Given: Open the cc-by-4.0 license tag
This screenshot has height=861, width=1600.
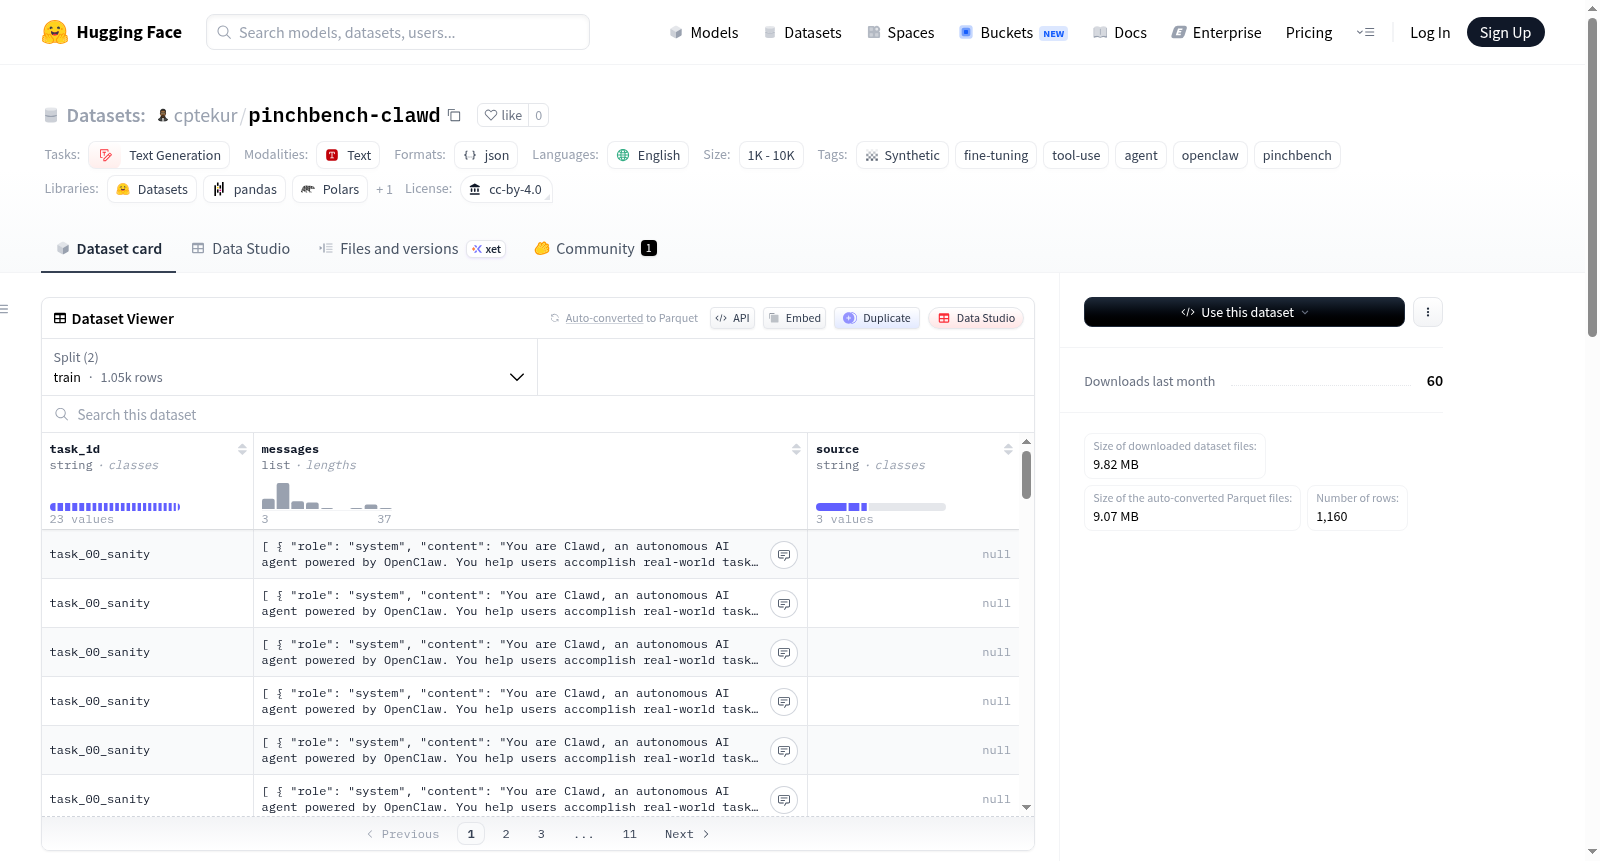Looking at the screenshot, I should (506, 189).
